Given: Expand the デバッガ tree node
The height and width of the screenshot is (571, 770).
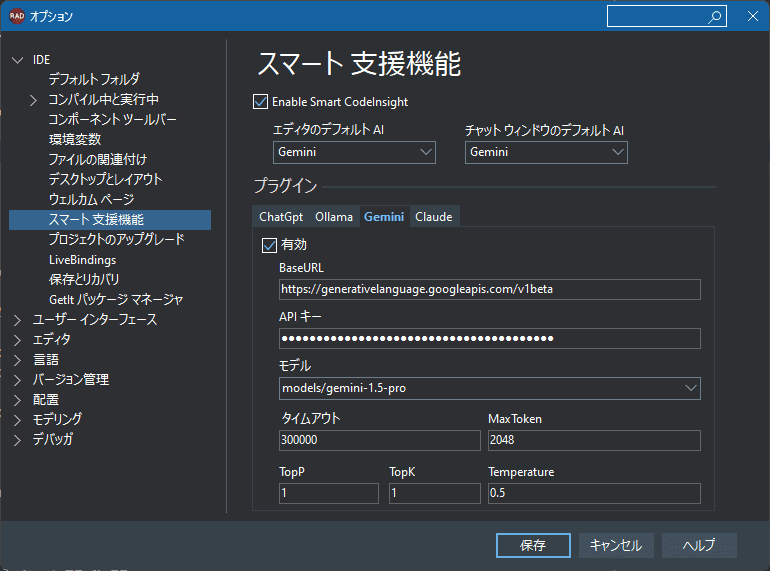Looking at the screenshot, I should 18,440.
